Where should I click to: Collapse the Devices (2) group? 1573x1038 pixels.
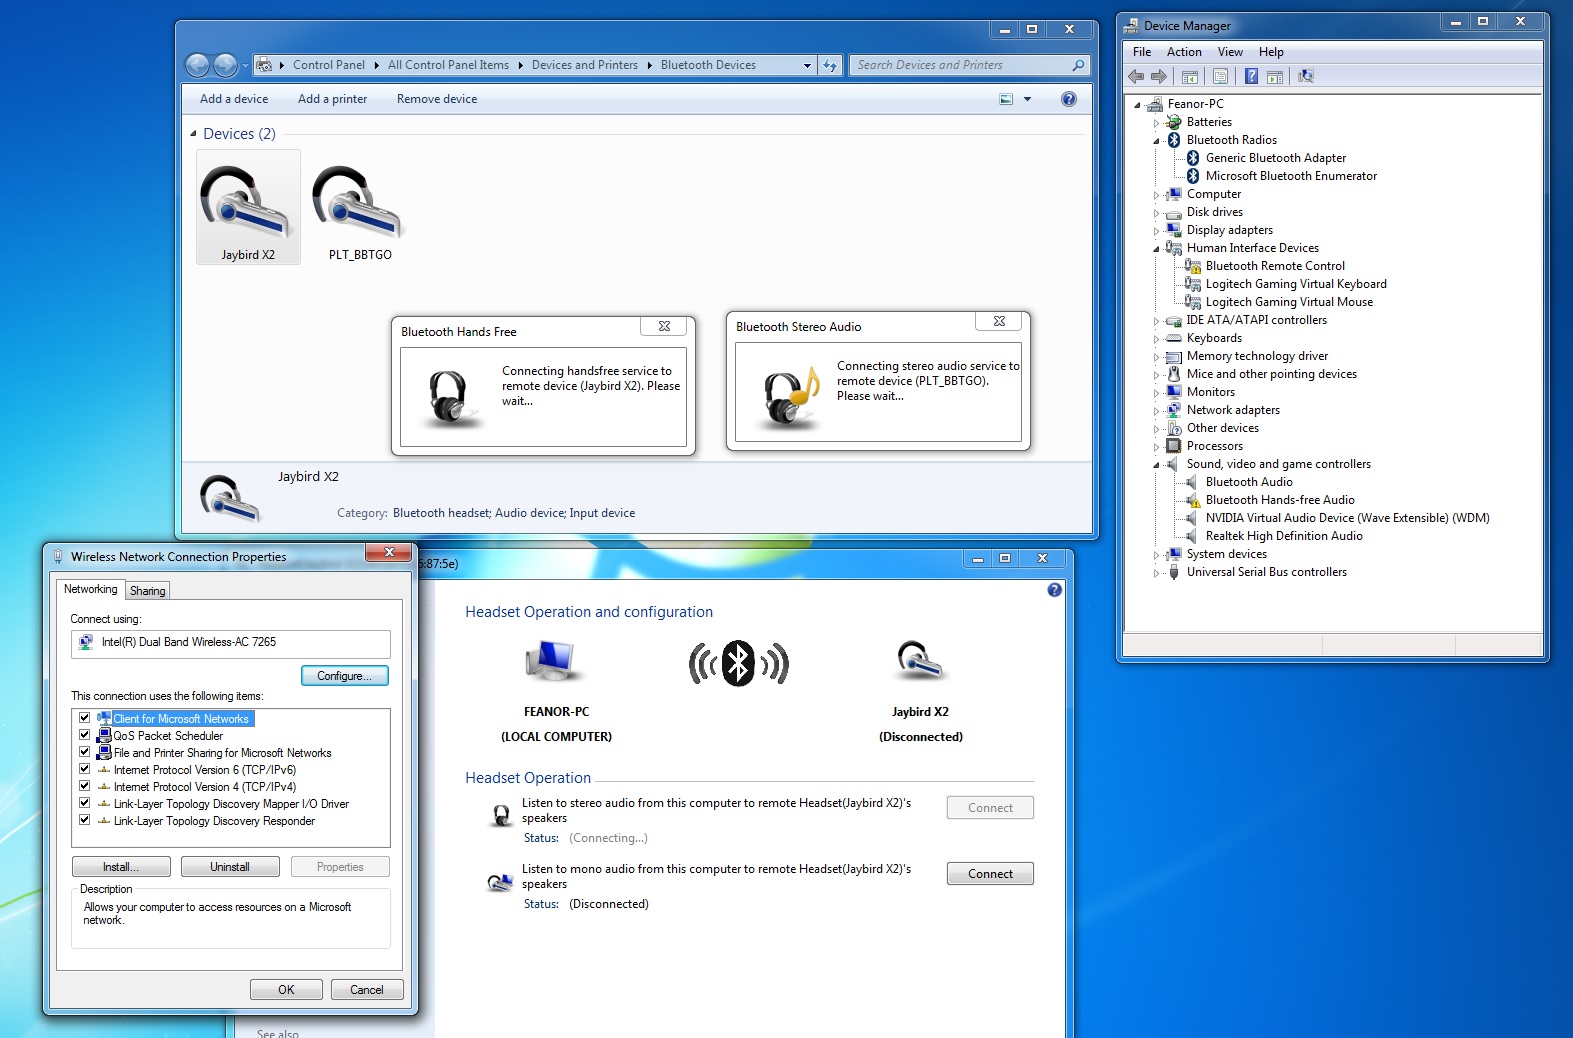click(193, 134)
